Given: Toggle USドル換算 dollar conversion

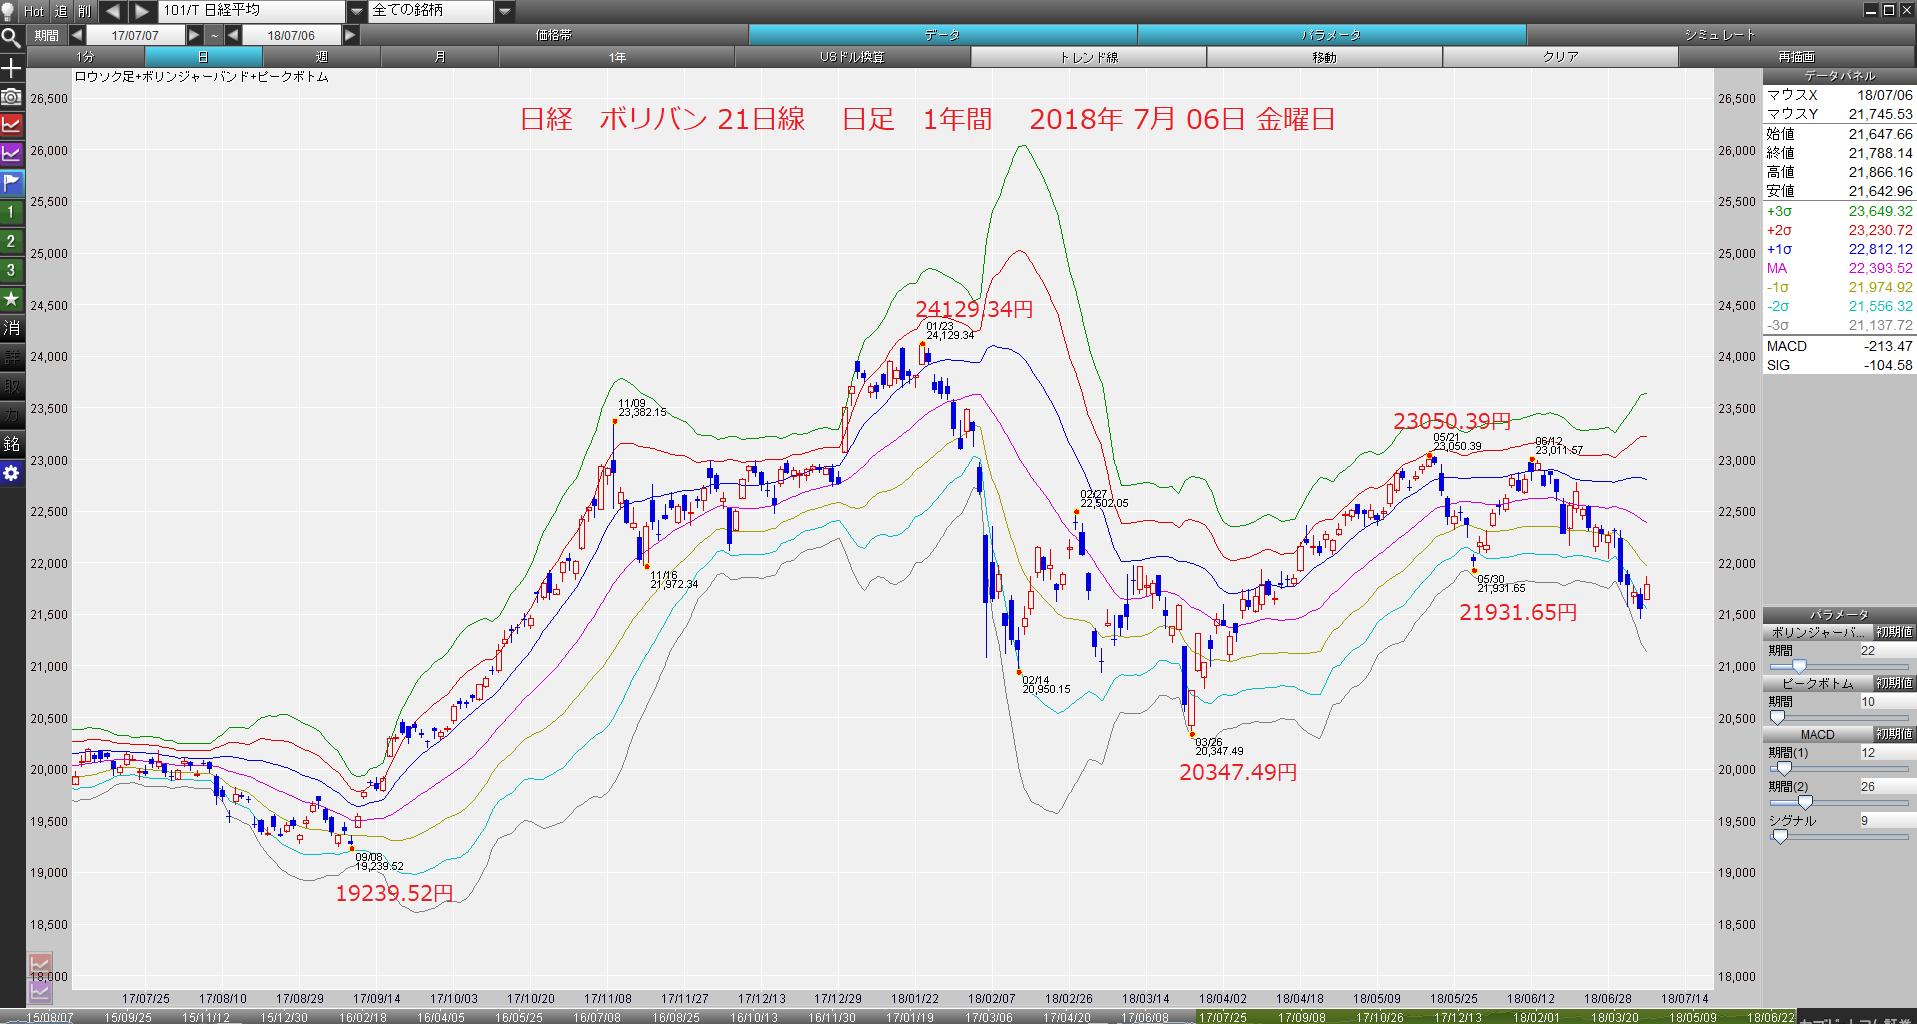Looking at the screenshot, I should 852,57.
